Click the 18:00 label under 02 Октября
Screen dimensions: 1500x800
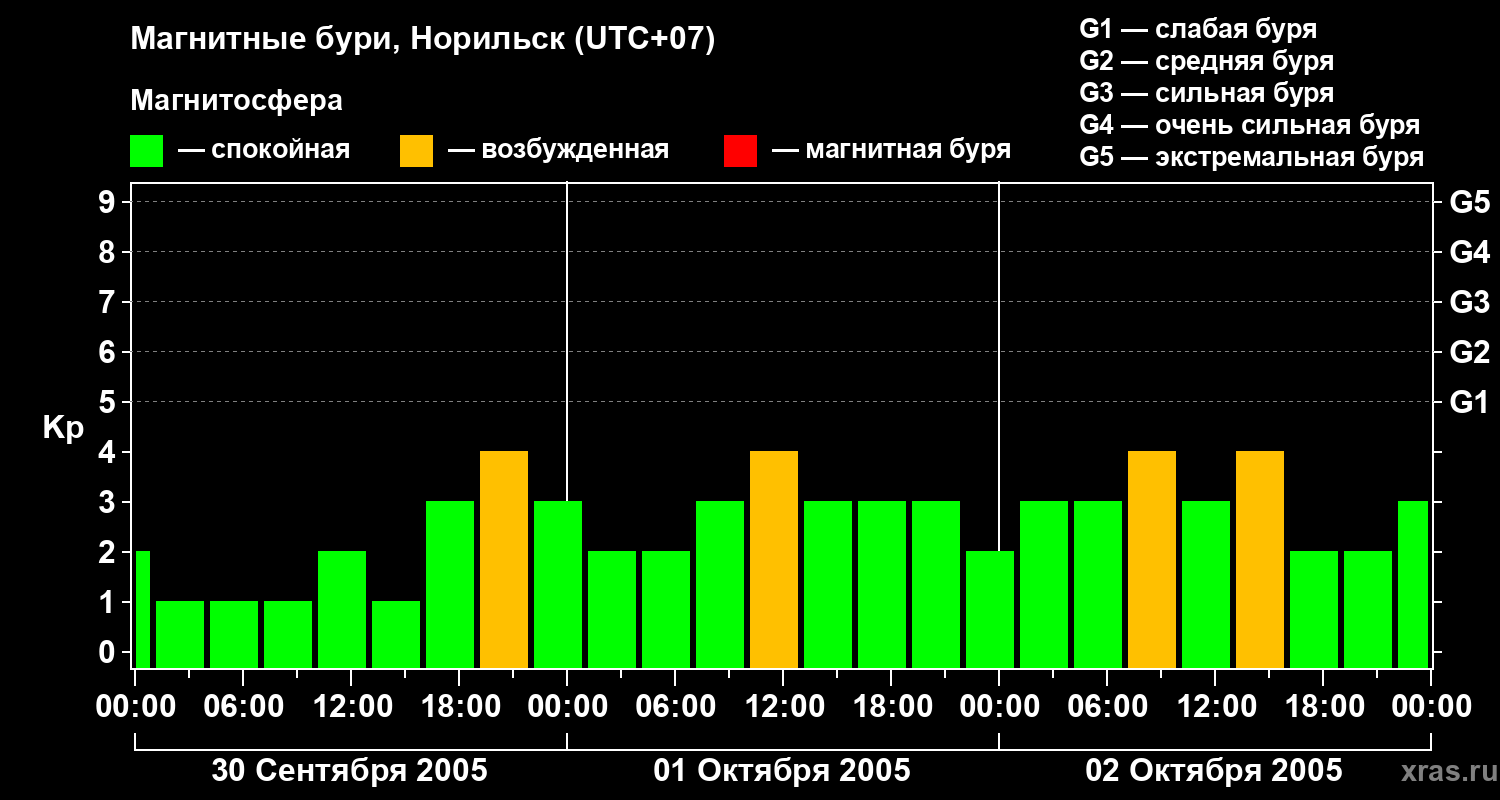[x=1323, y=707]
